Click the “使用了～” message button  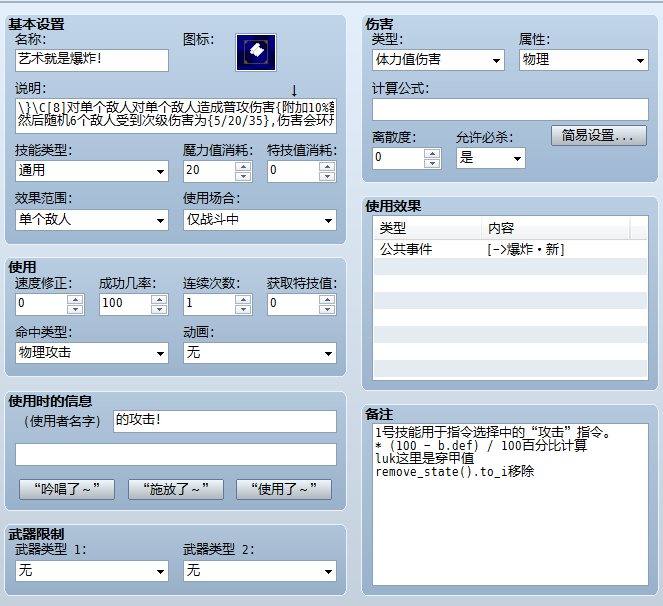[x=284, y=489]
